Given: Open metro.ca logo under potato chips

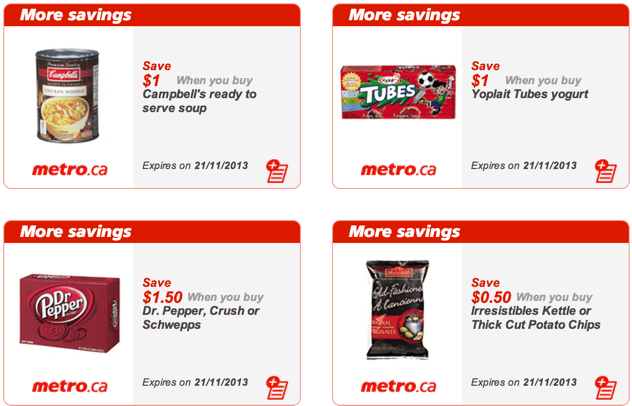Looking at the screenshot, I should tap(398, 386).
